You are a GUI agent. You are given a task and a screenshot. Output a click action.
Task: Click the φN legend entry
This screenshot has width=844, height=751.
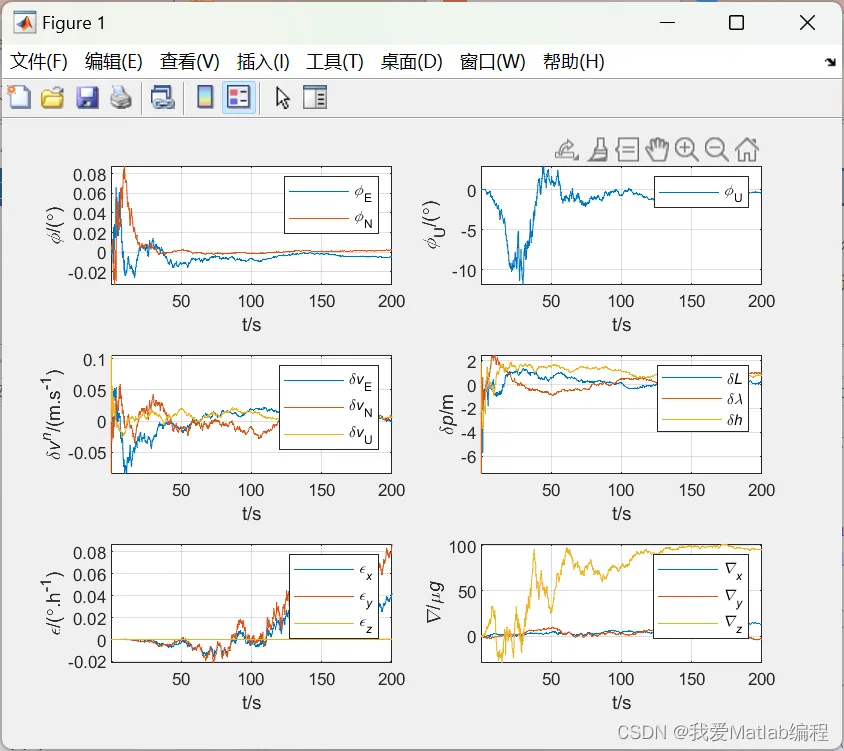click(x=331, y=219)
